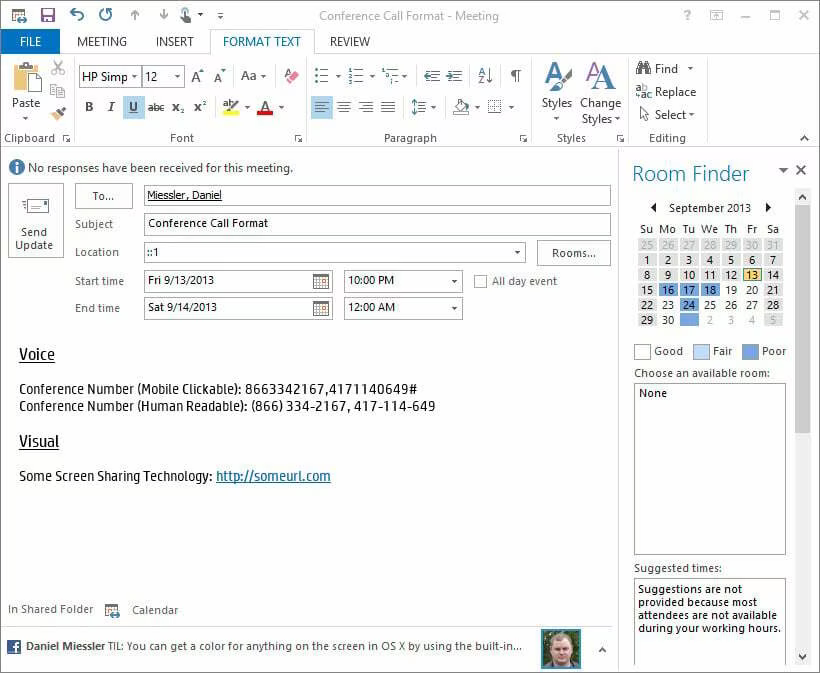Click the Save icon in quick access toolbar

tap(48, 15)
